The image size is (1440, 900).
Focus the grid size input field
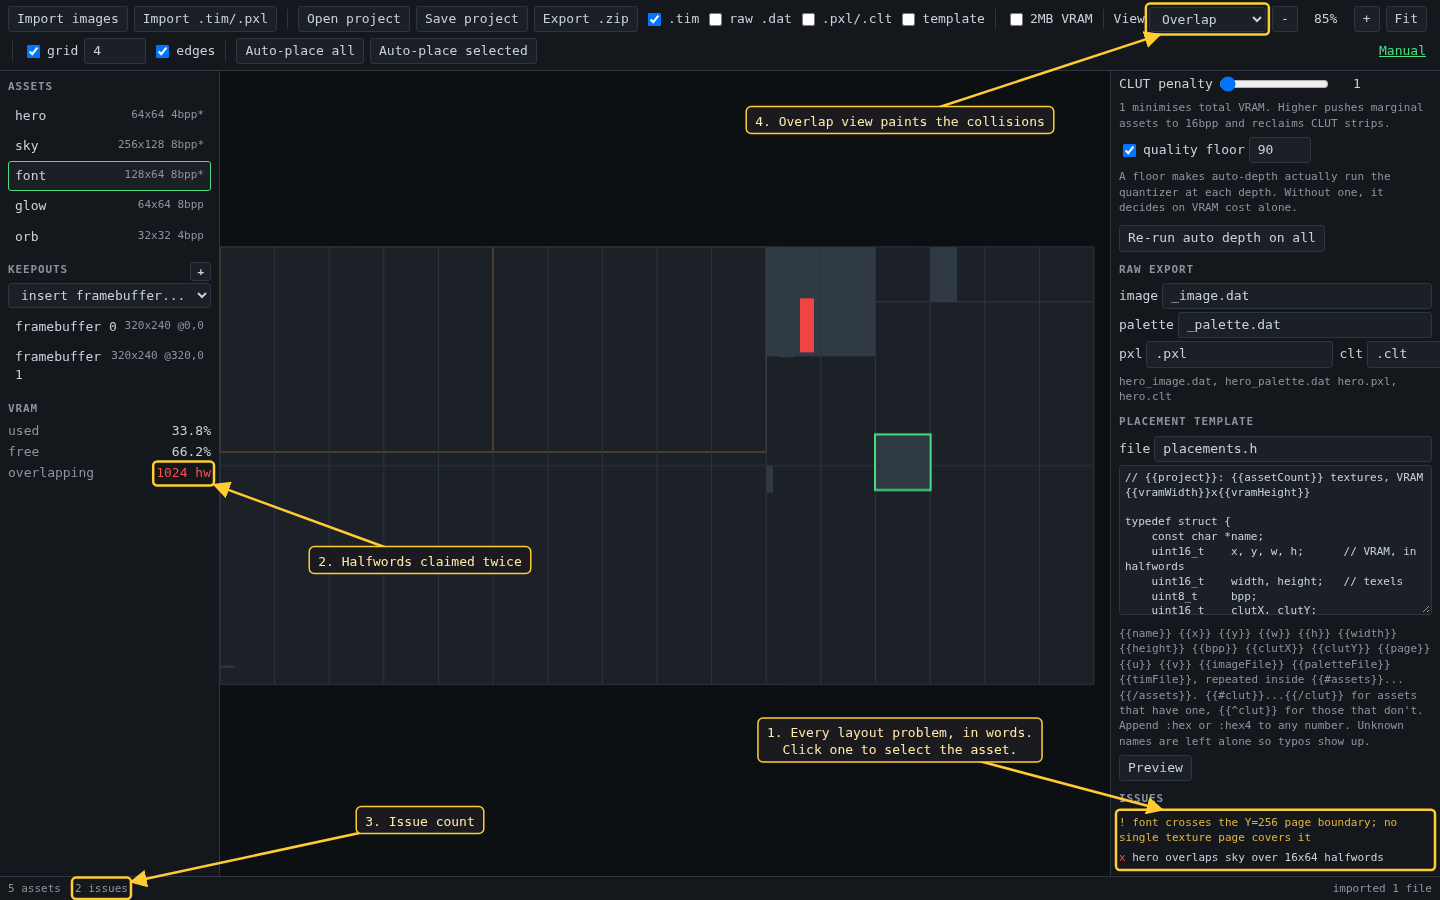115,51
